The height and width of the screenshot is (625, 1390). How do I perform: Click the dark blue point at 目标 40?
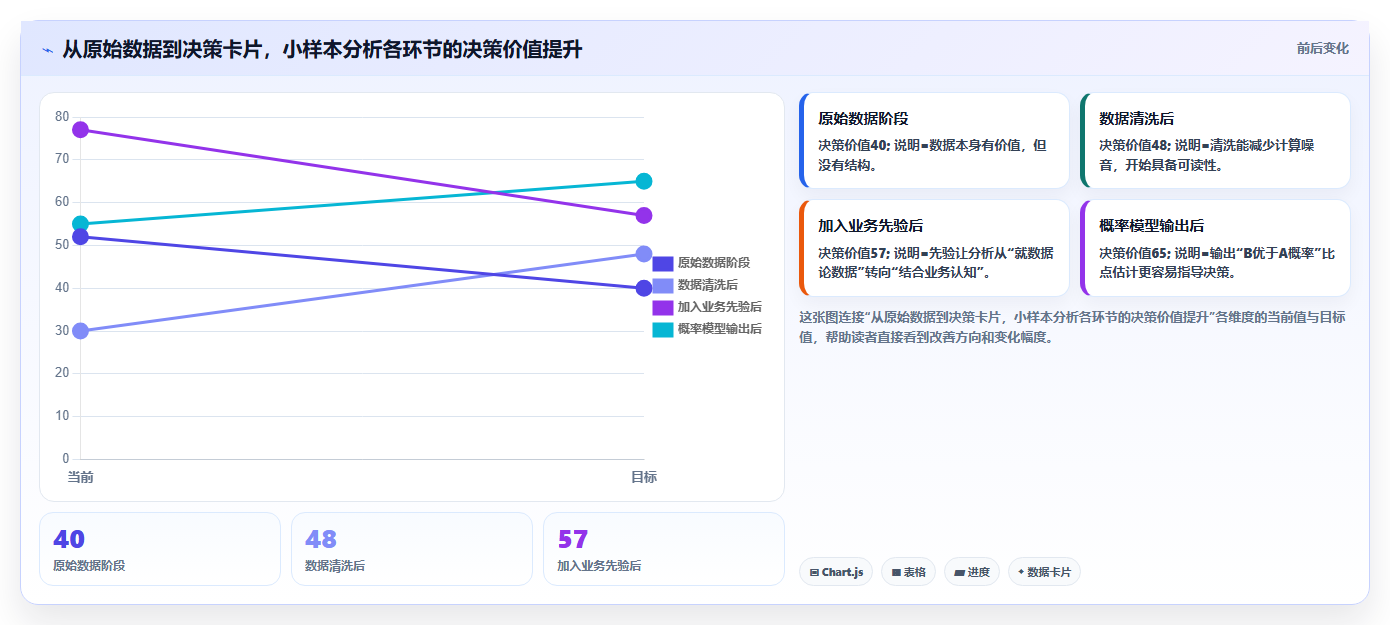[644, 288]
